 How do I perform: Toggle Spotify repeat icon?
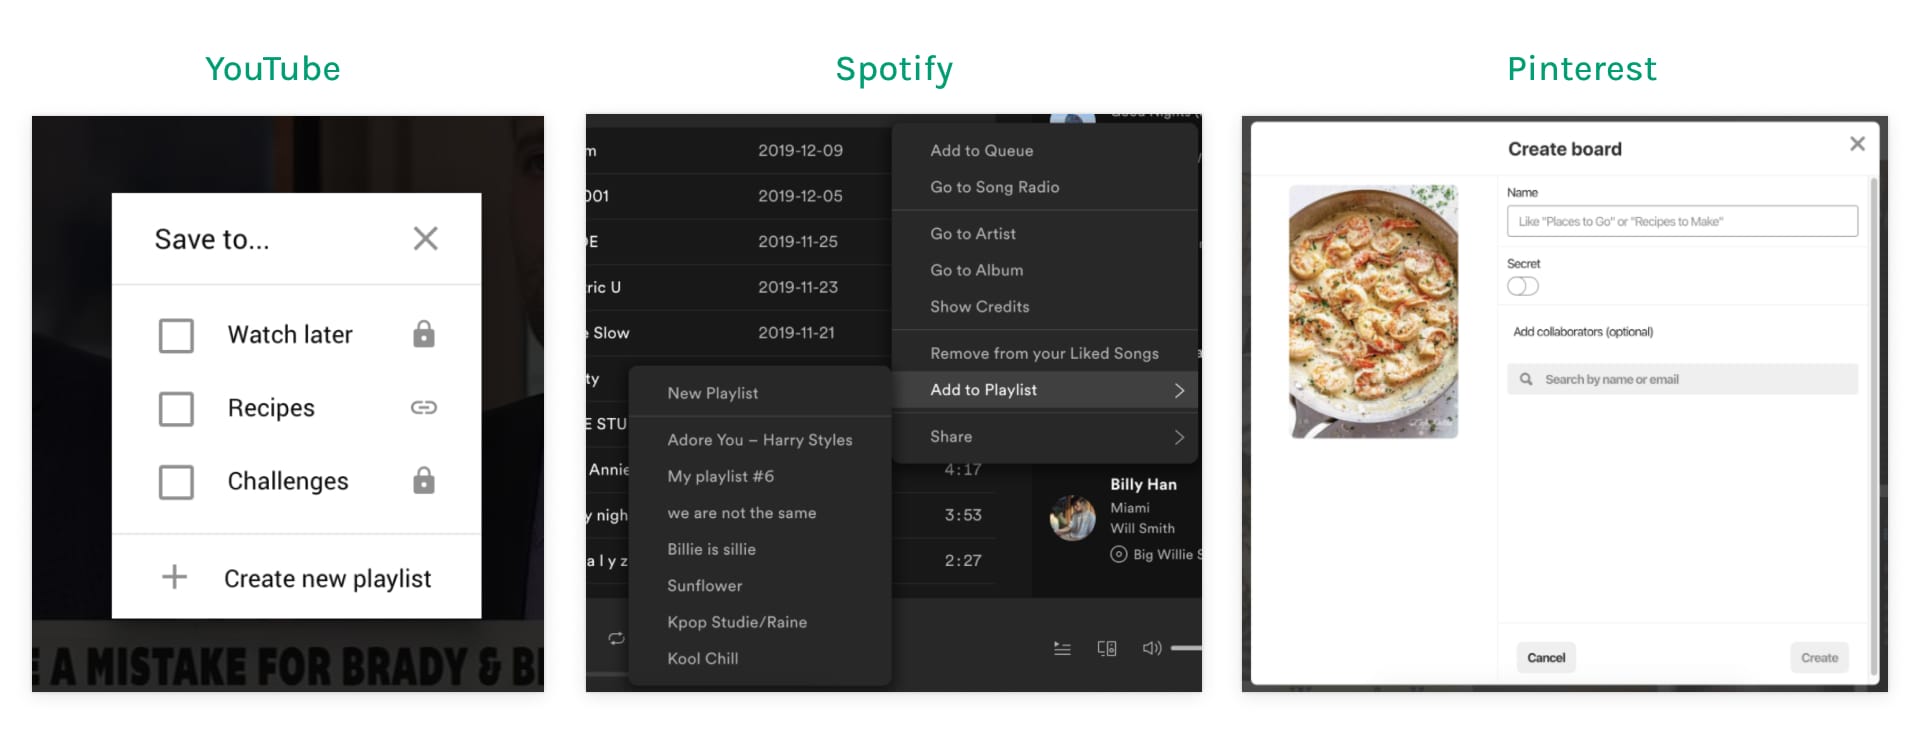(x=616, y=638)
